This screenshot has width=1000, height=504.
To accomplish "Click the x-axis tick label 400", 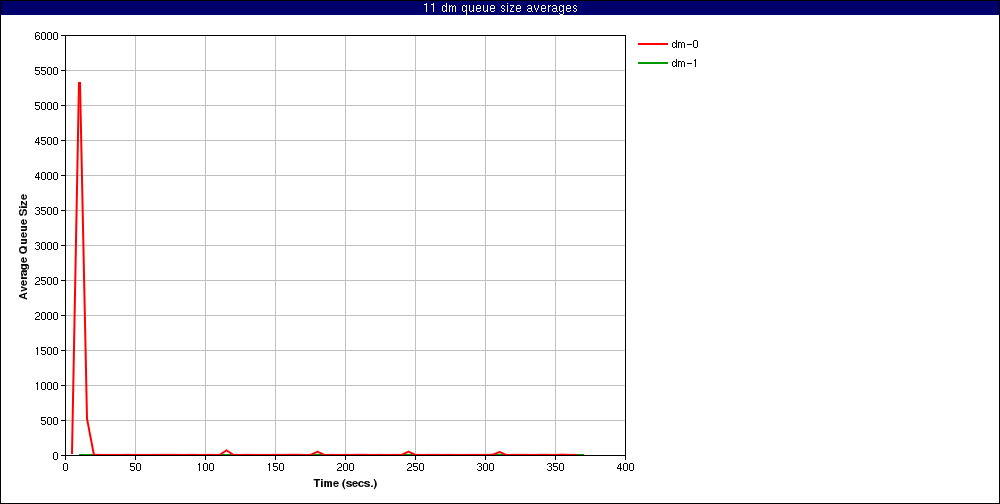I will (x=625, y=467).
